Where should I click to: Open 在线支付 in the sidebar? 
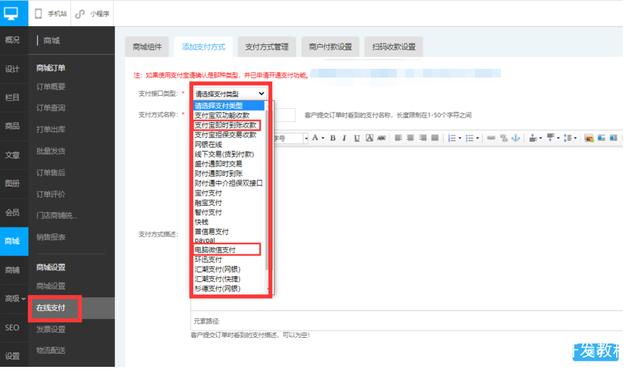[51, 308]
